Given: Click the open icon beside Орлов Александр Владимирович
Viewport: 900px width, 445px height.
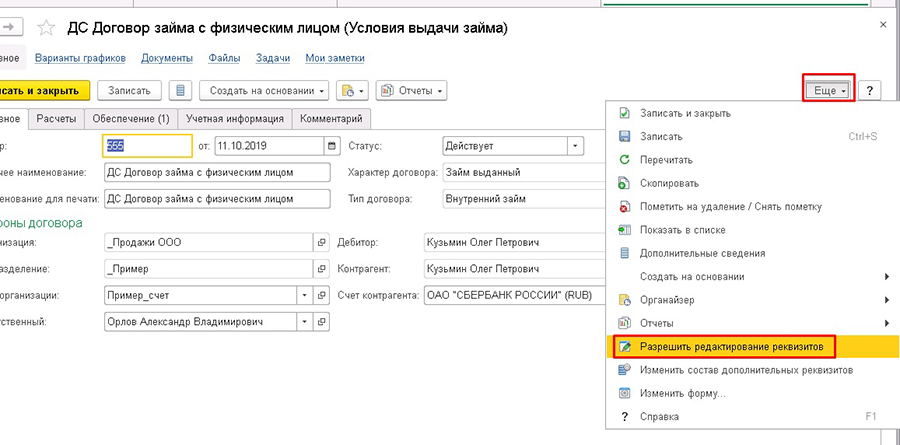Looking at the screenshot, I should coord(322,322).
